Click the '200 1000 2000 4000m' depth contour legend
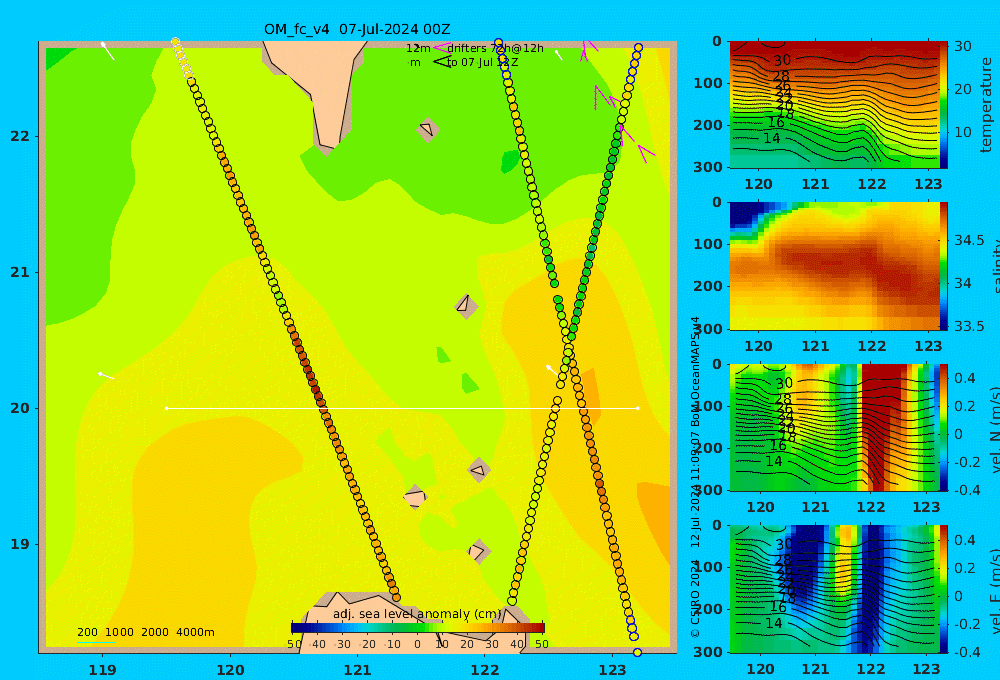 pos(145,632)
